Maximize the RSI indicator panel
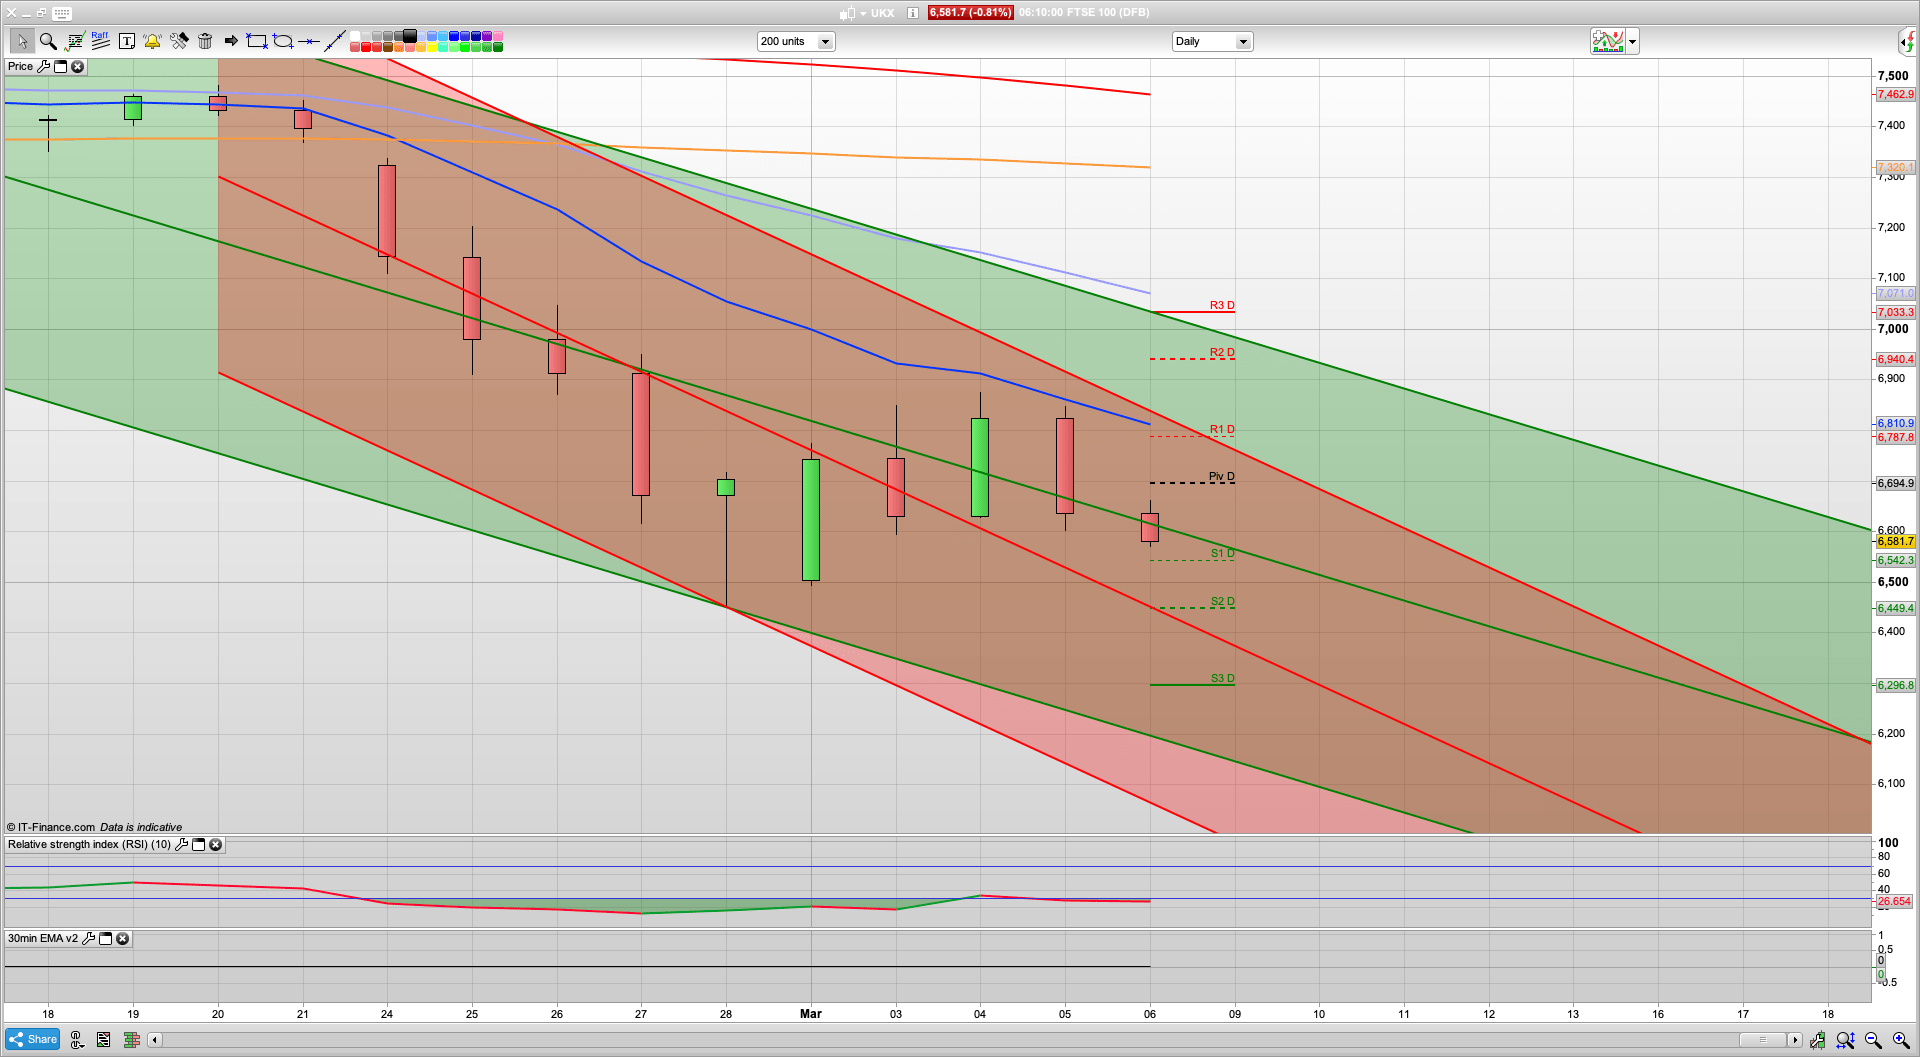 198,845
